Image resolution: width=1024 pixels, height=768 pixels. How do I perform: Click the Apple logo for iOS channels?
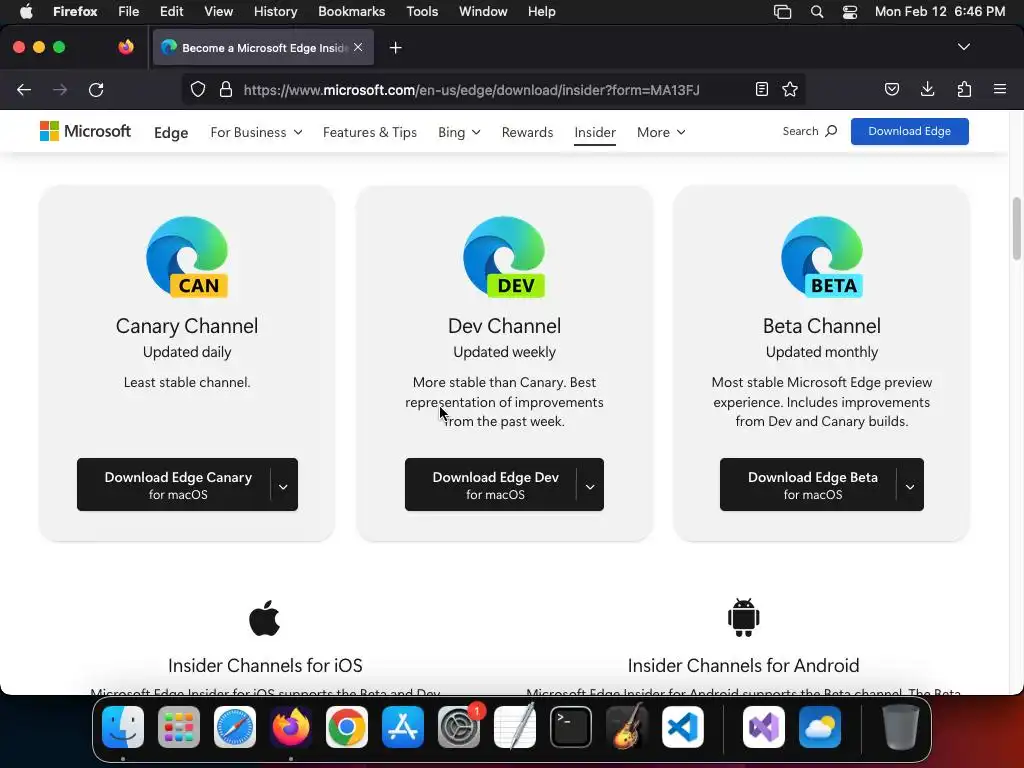(264, 618)
